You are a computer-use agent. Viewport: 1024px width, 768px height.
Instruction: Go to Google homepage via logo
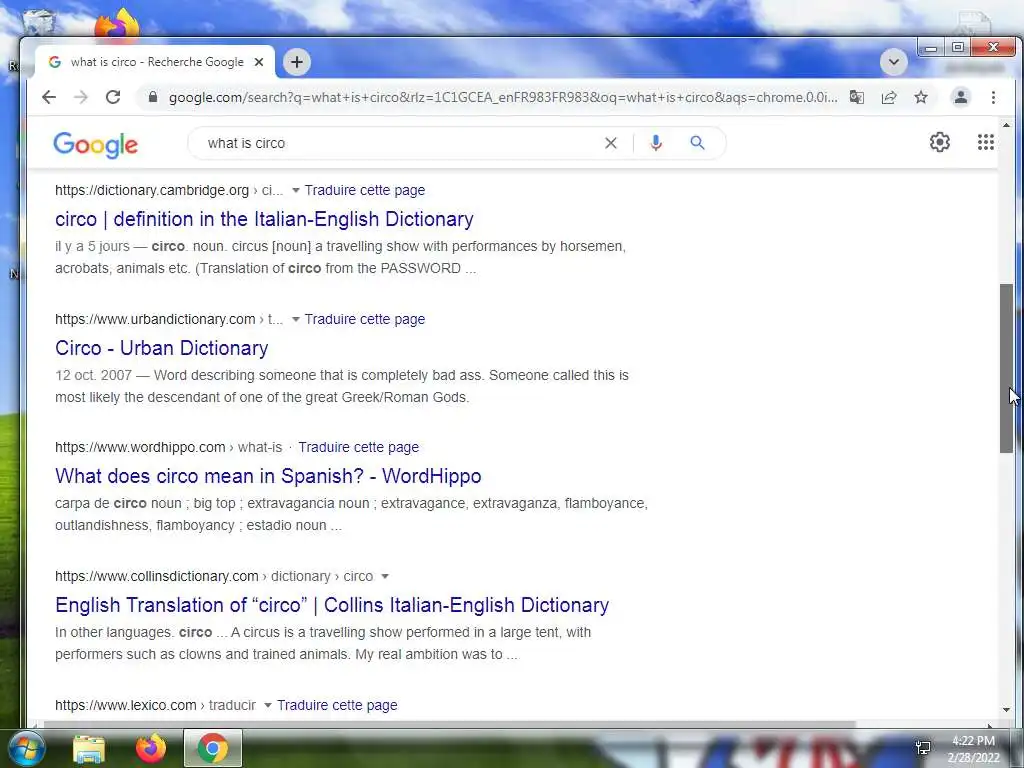pos(95,144)
